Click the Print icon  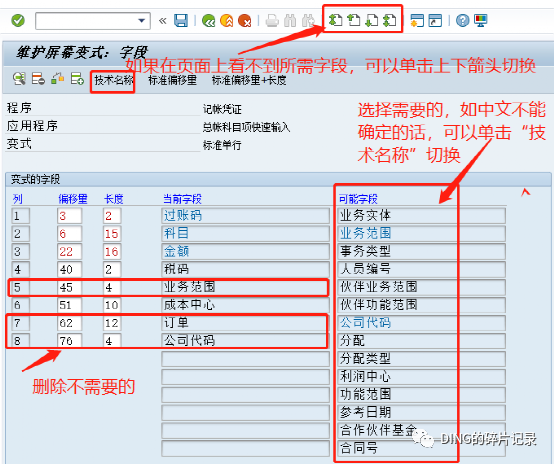272,20
